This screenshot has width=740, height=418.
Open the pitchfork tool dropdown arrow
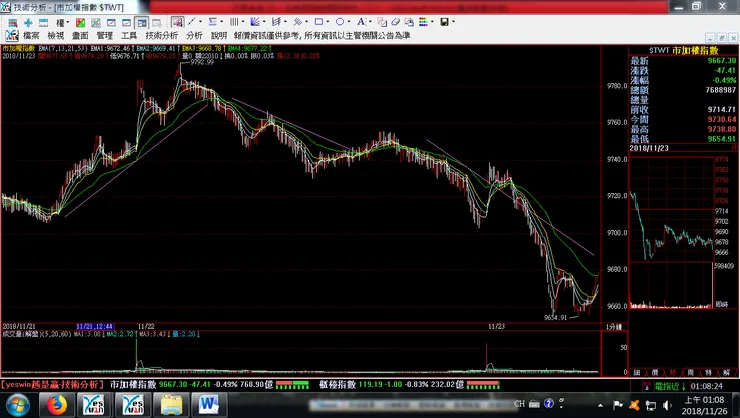(285, 22)
